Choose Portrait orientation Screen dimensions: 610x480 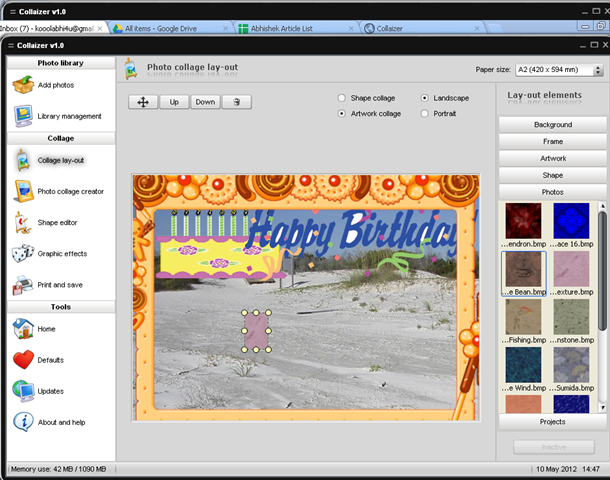425,114
